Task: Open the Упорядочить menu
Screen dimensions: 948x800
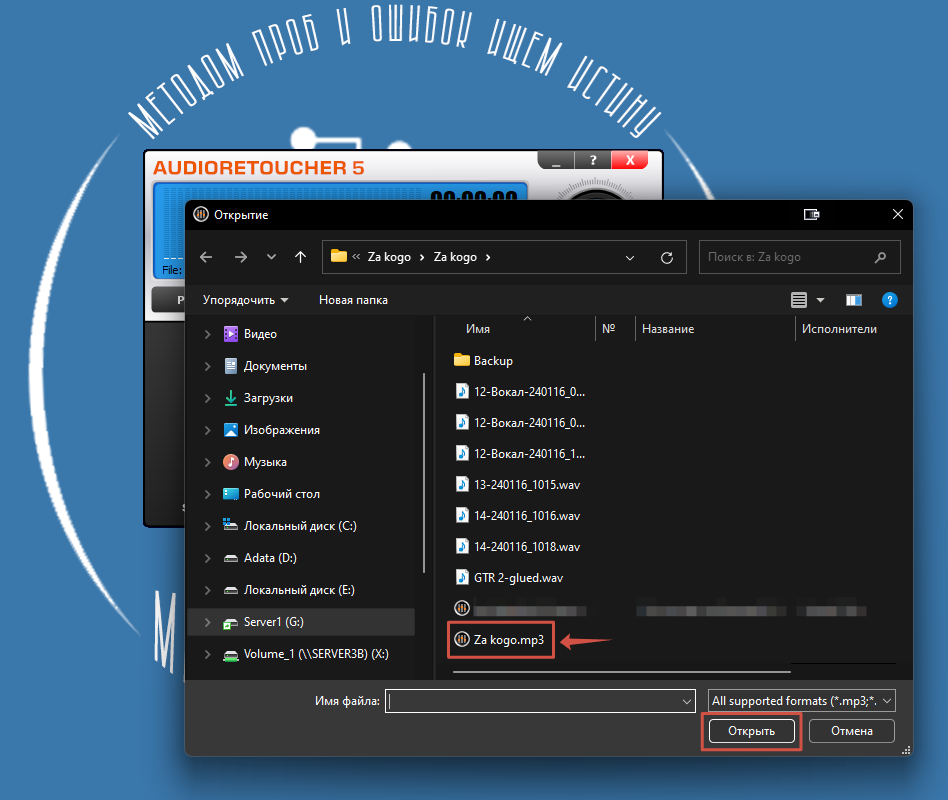Action: pyautogui.click(x=245, y=300)
